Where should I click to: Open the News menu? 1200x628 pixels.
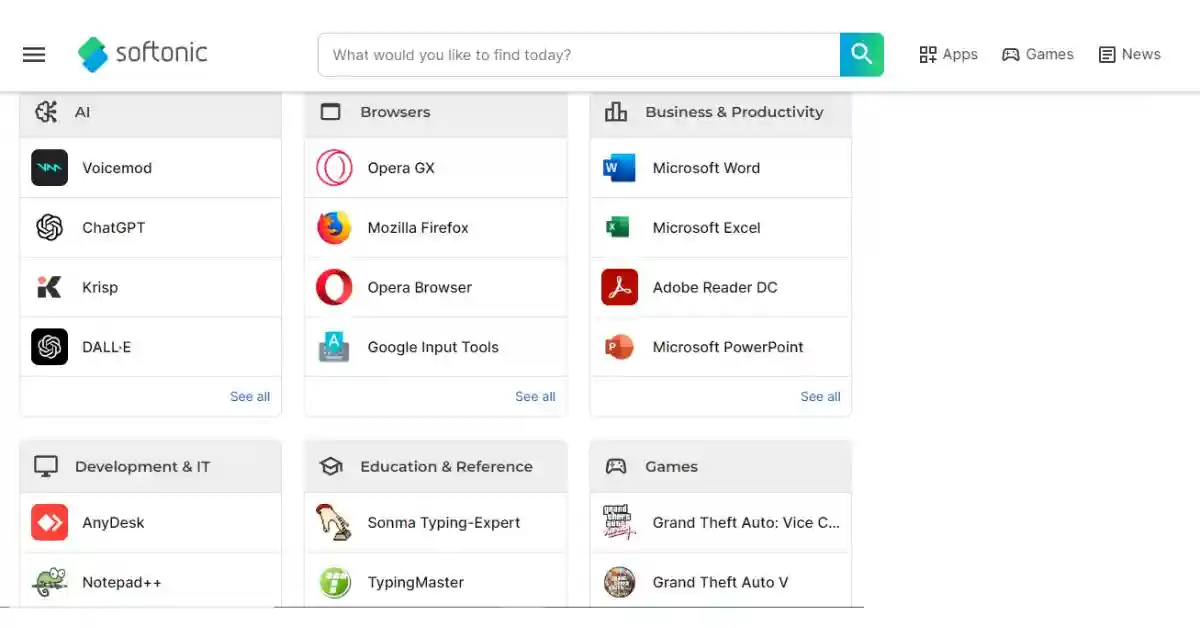pos(1130,54)
